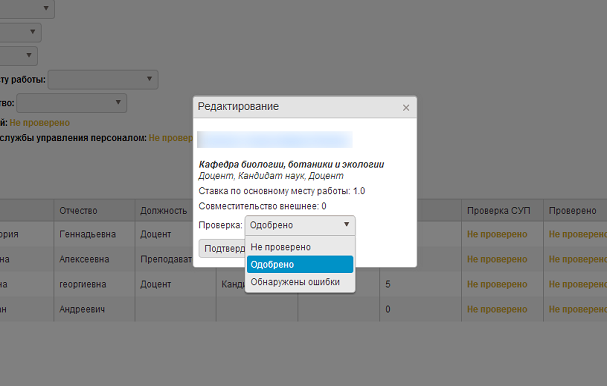The image size is (608, 387).
Task: Choose Одобрено in the dropdown list
Action: 300,264
